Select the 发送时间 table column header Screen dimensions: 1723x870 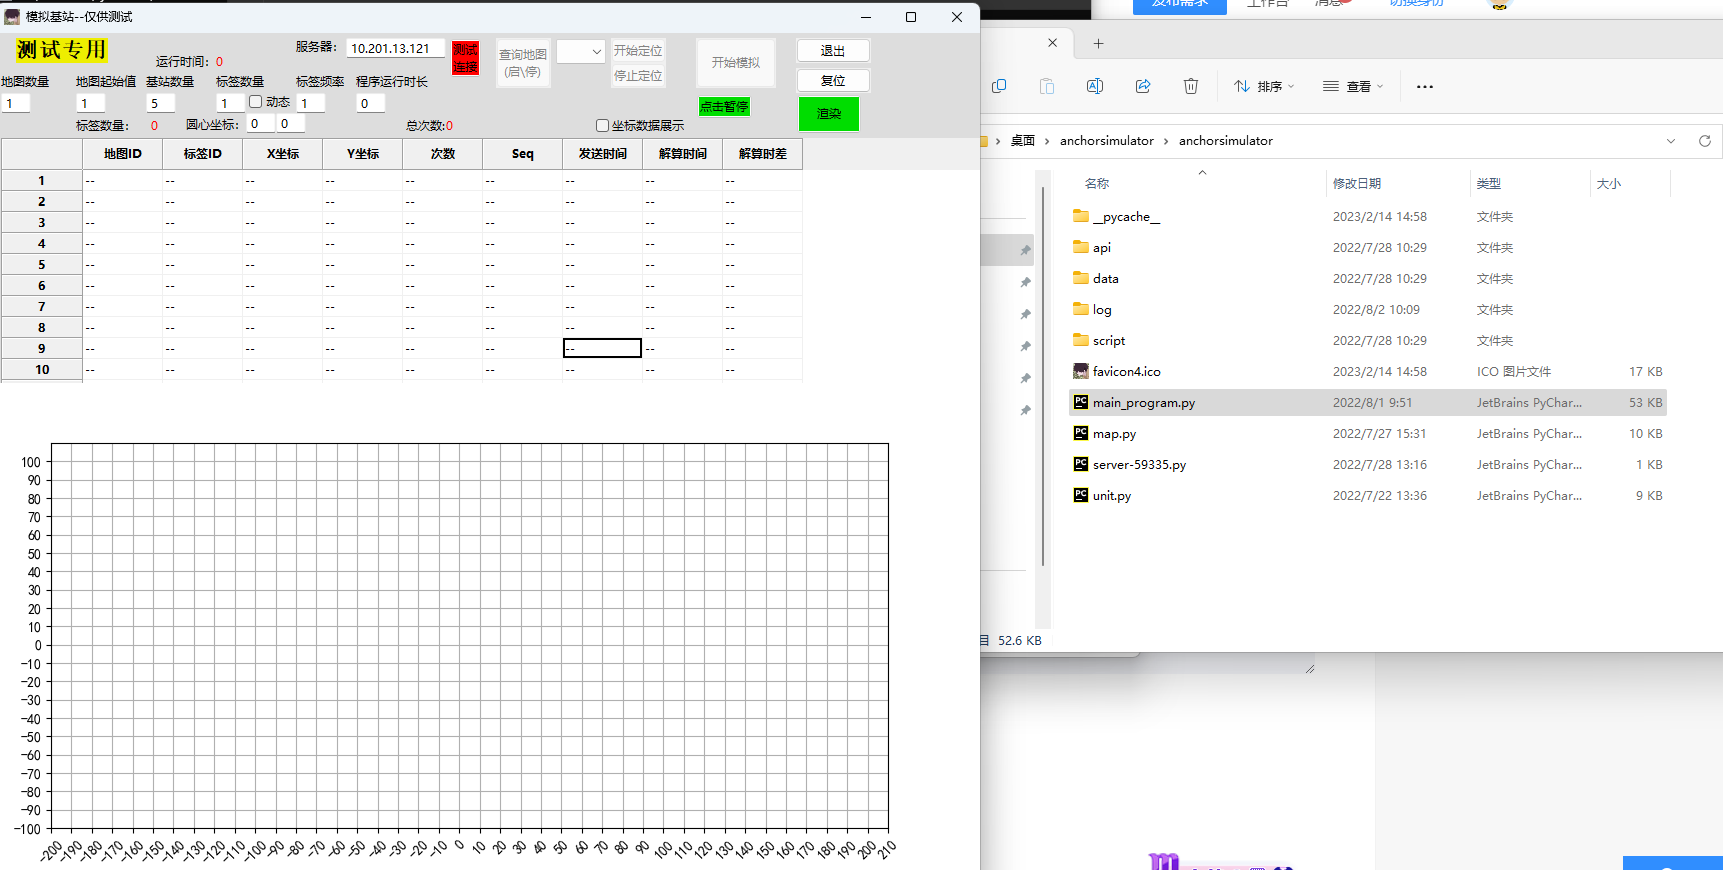pyautogui.click(x=602, y=154)
